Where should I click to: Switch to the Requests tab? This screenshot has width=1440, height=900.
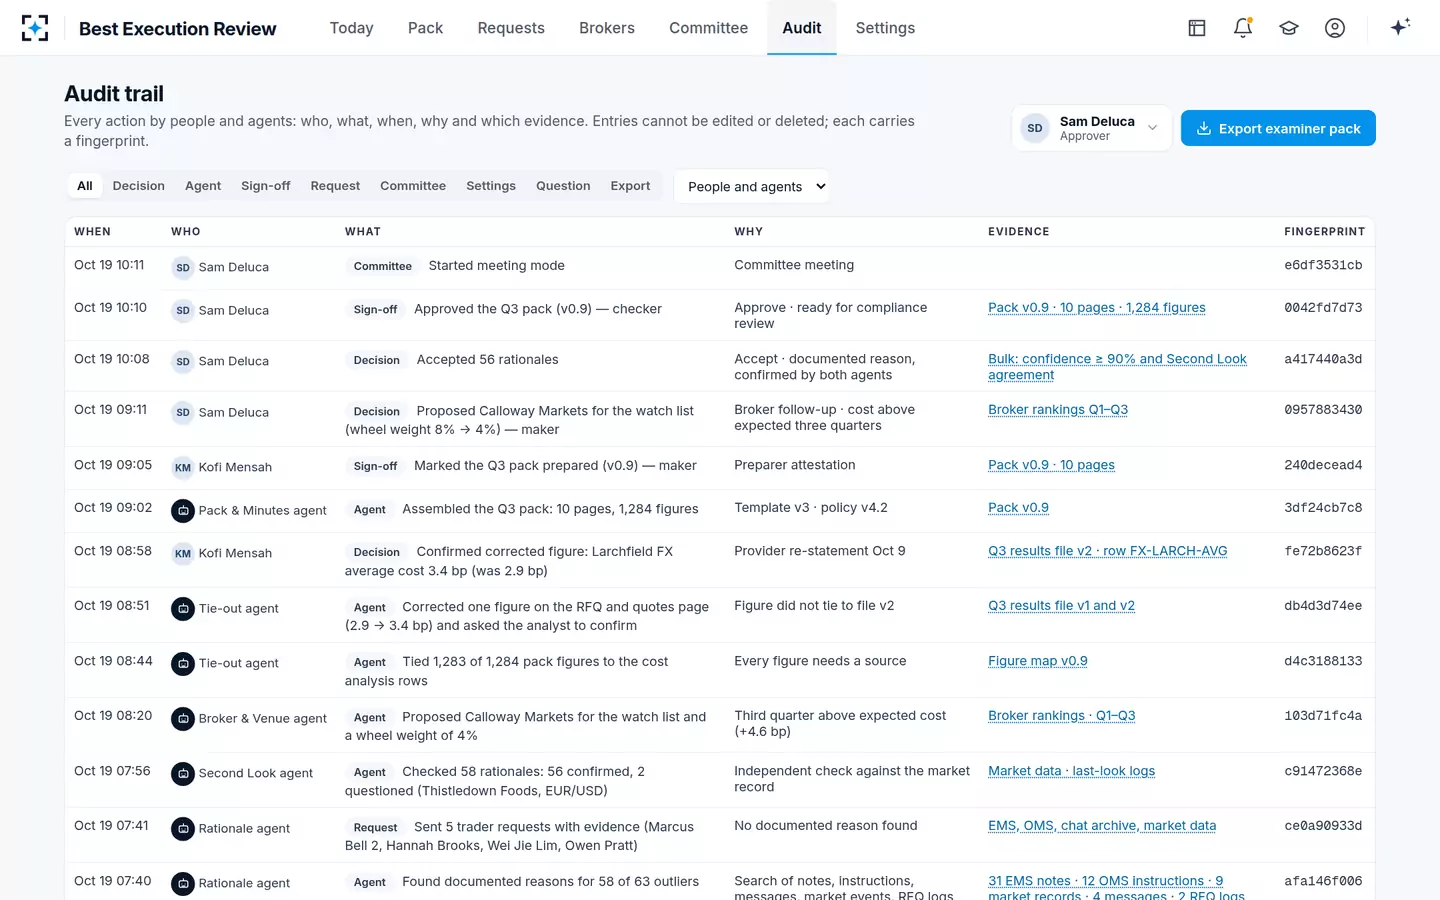pyautogui.click(x=511, y=28)
